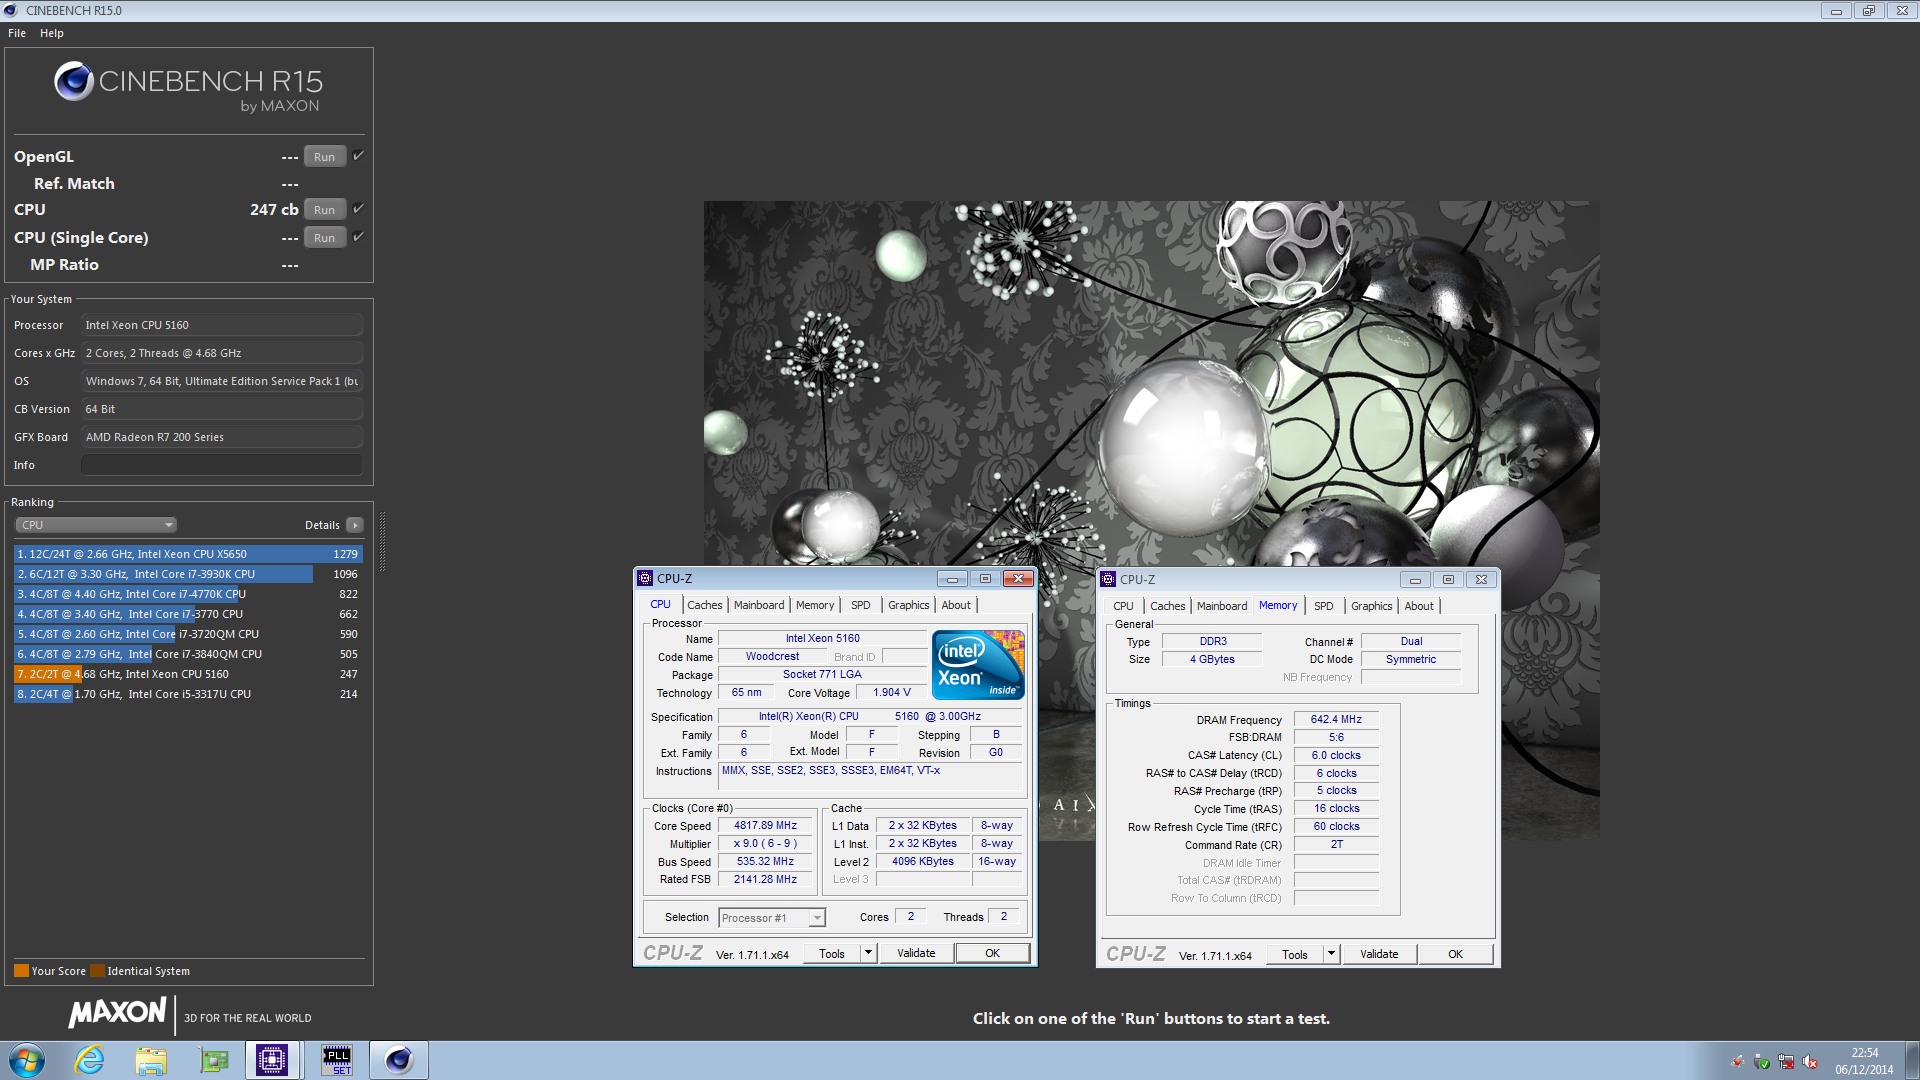Click Validate in left CPU-Z window
This screenshot has width=1920, height=1080.
pyautogui.click(x=916, y=953)
